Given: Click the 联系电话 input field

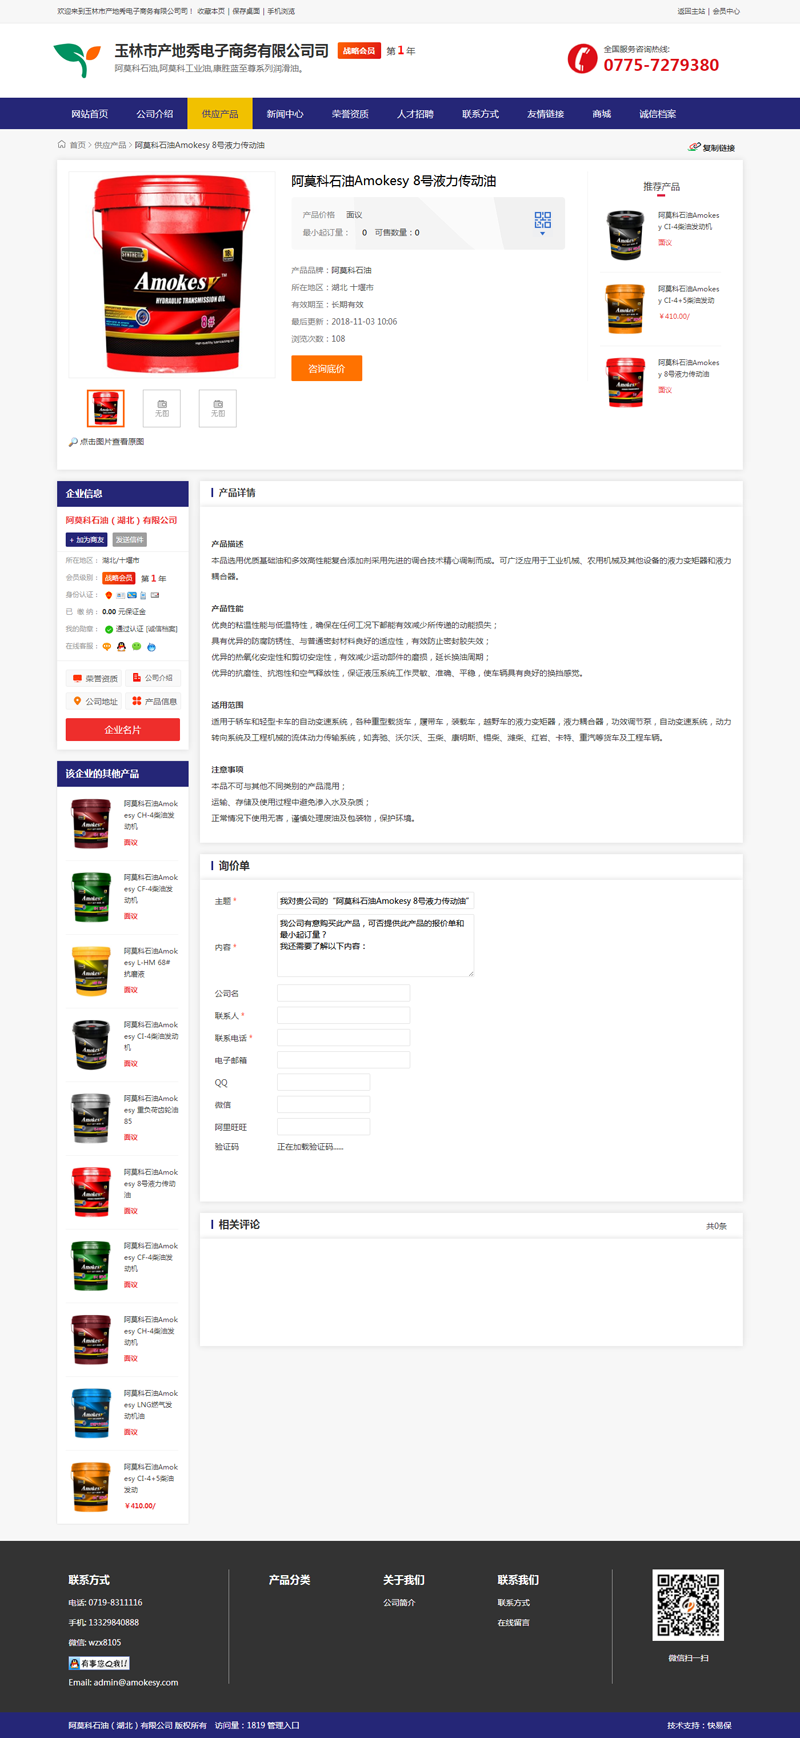Looking at the screenshot, I should pos(343,1038).
